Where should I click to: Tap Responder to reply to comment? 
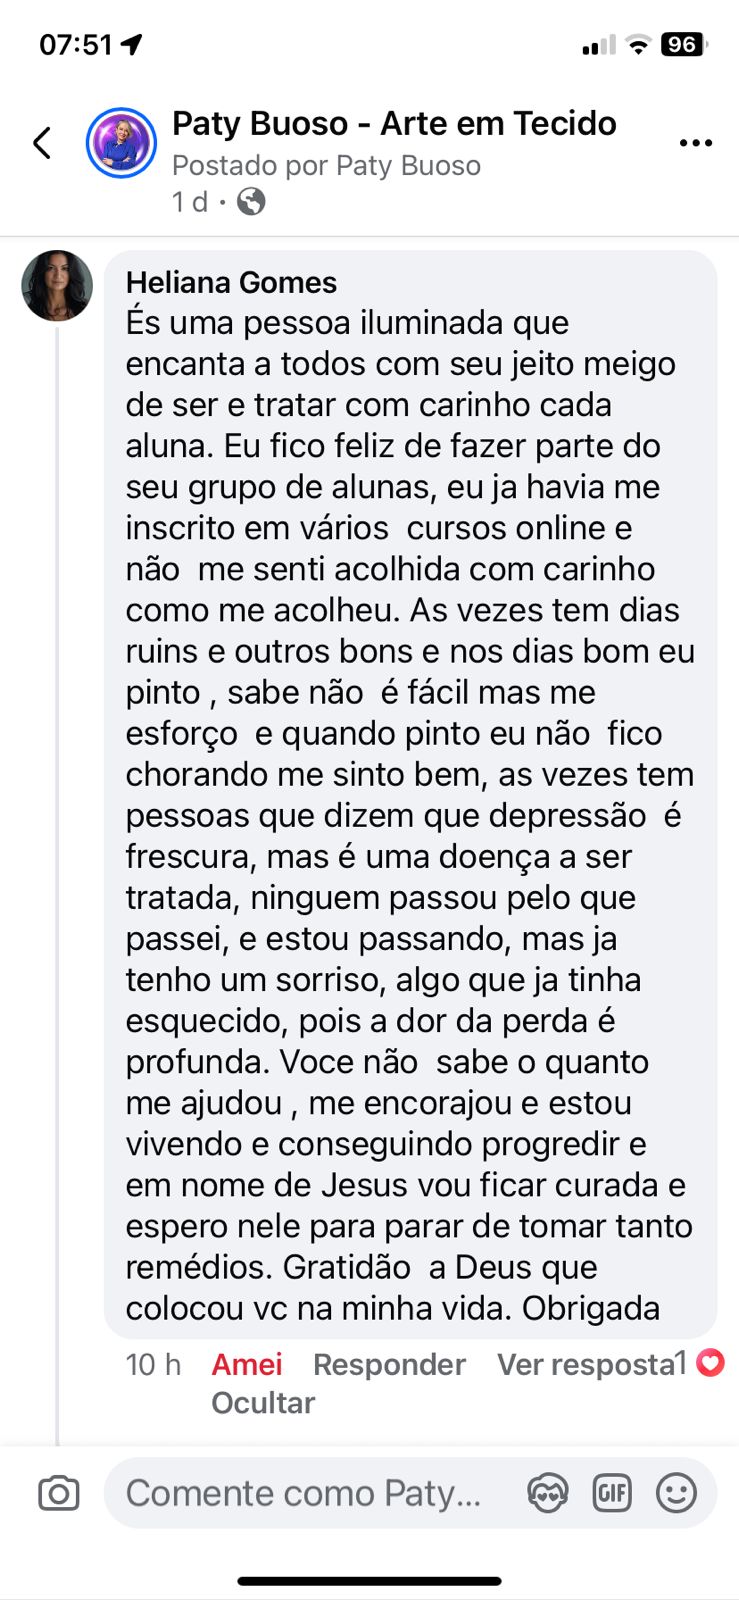tap(389, 1364)
